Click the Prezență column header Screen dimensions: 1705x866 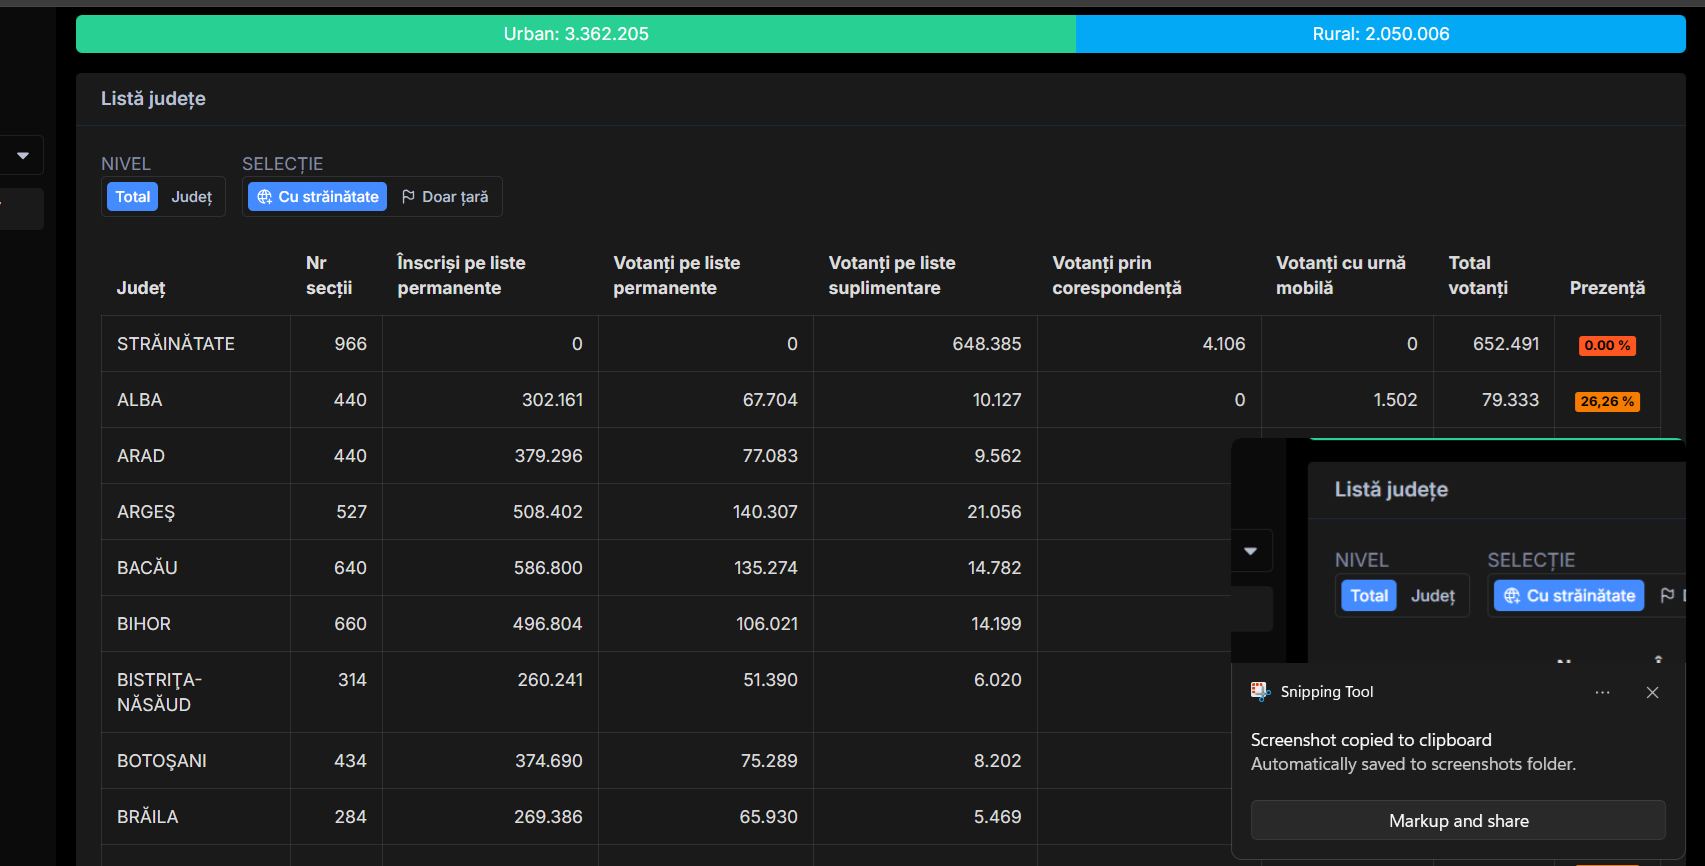coord(1606,288)
